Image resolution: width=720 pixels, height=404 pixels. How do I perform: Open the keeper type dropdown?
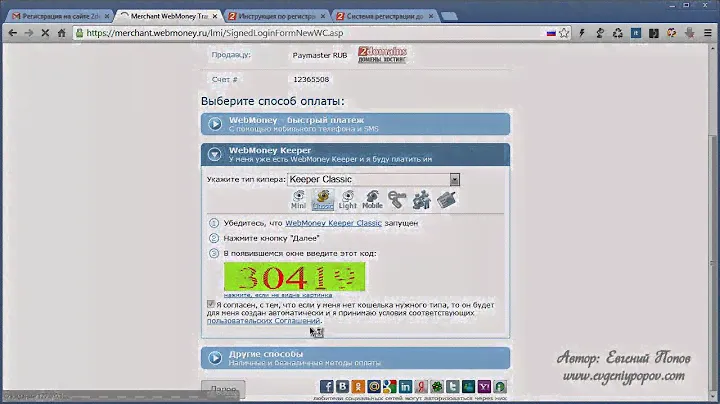[x=454, y=179]
